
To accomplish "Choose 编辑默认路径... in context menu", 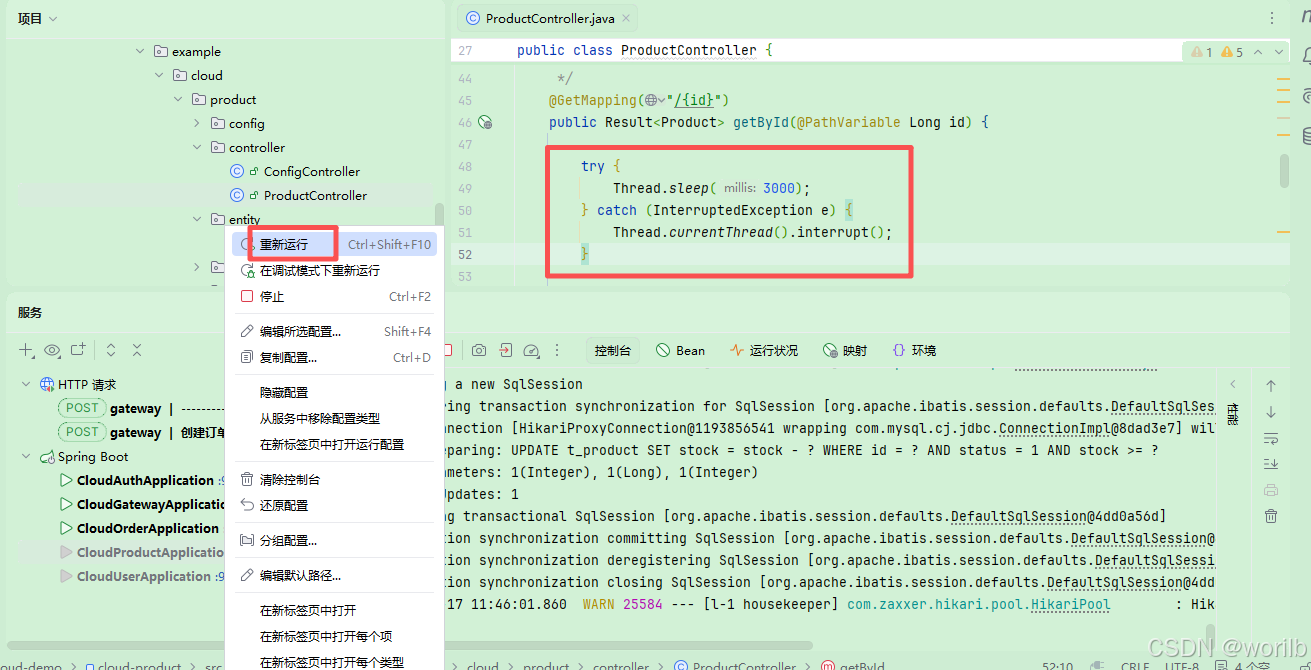I will click(334, 575).
